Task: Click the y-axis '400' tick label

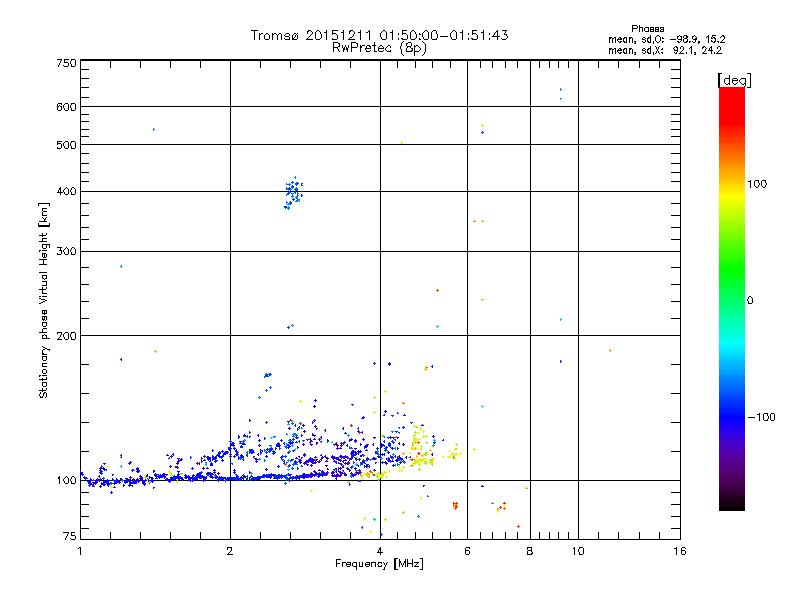Action: coord(66,191)
